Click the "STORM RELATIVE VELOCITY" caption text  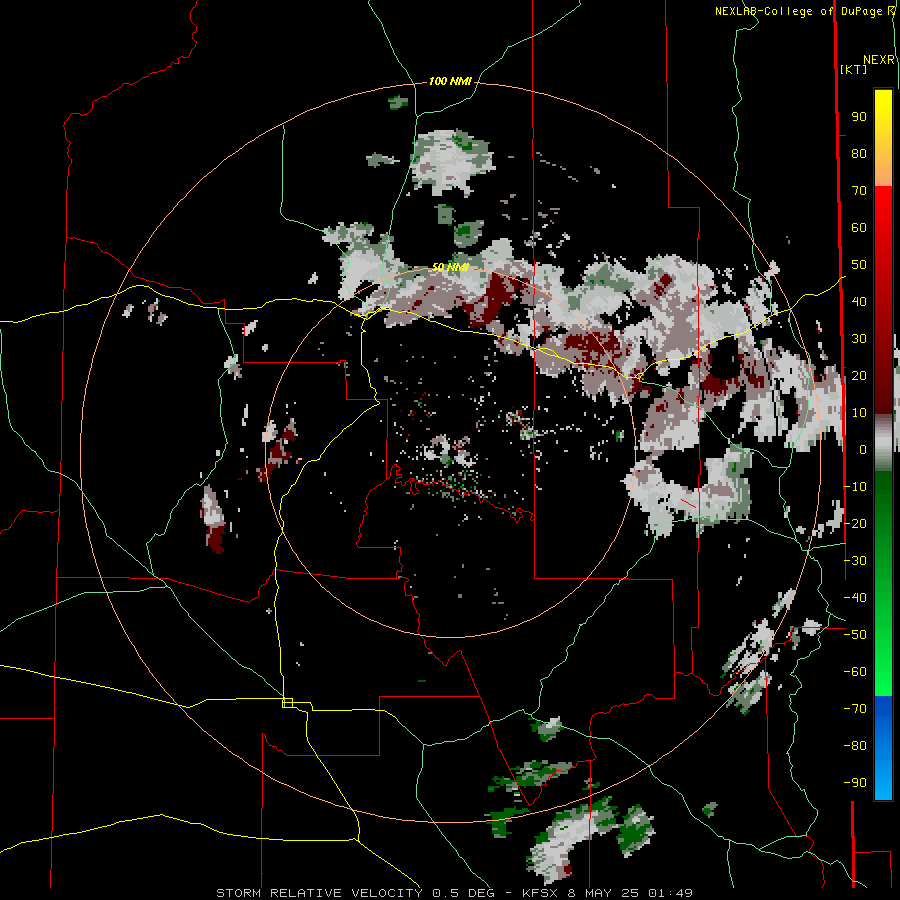pos(319,893)
